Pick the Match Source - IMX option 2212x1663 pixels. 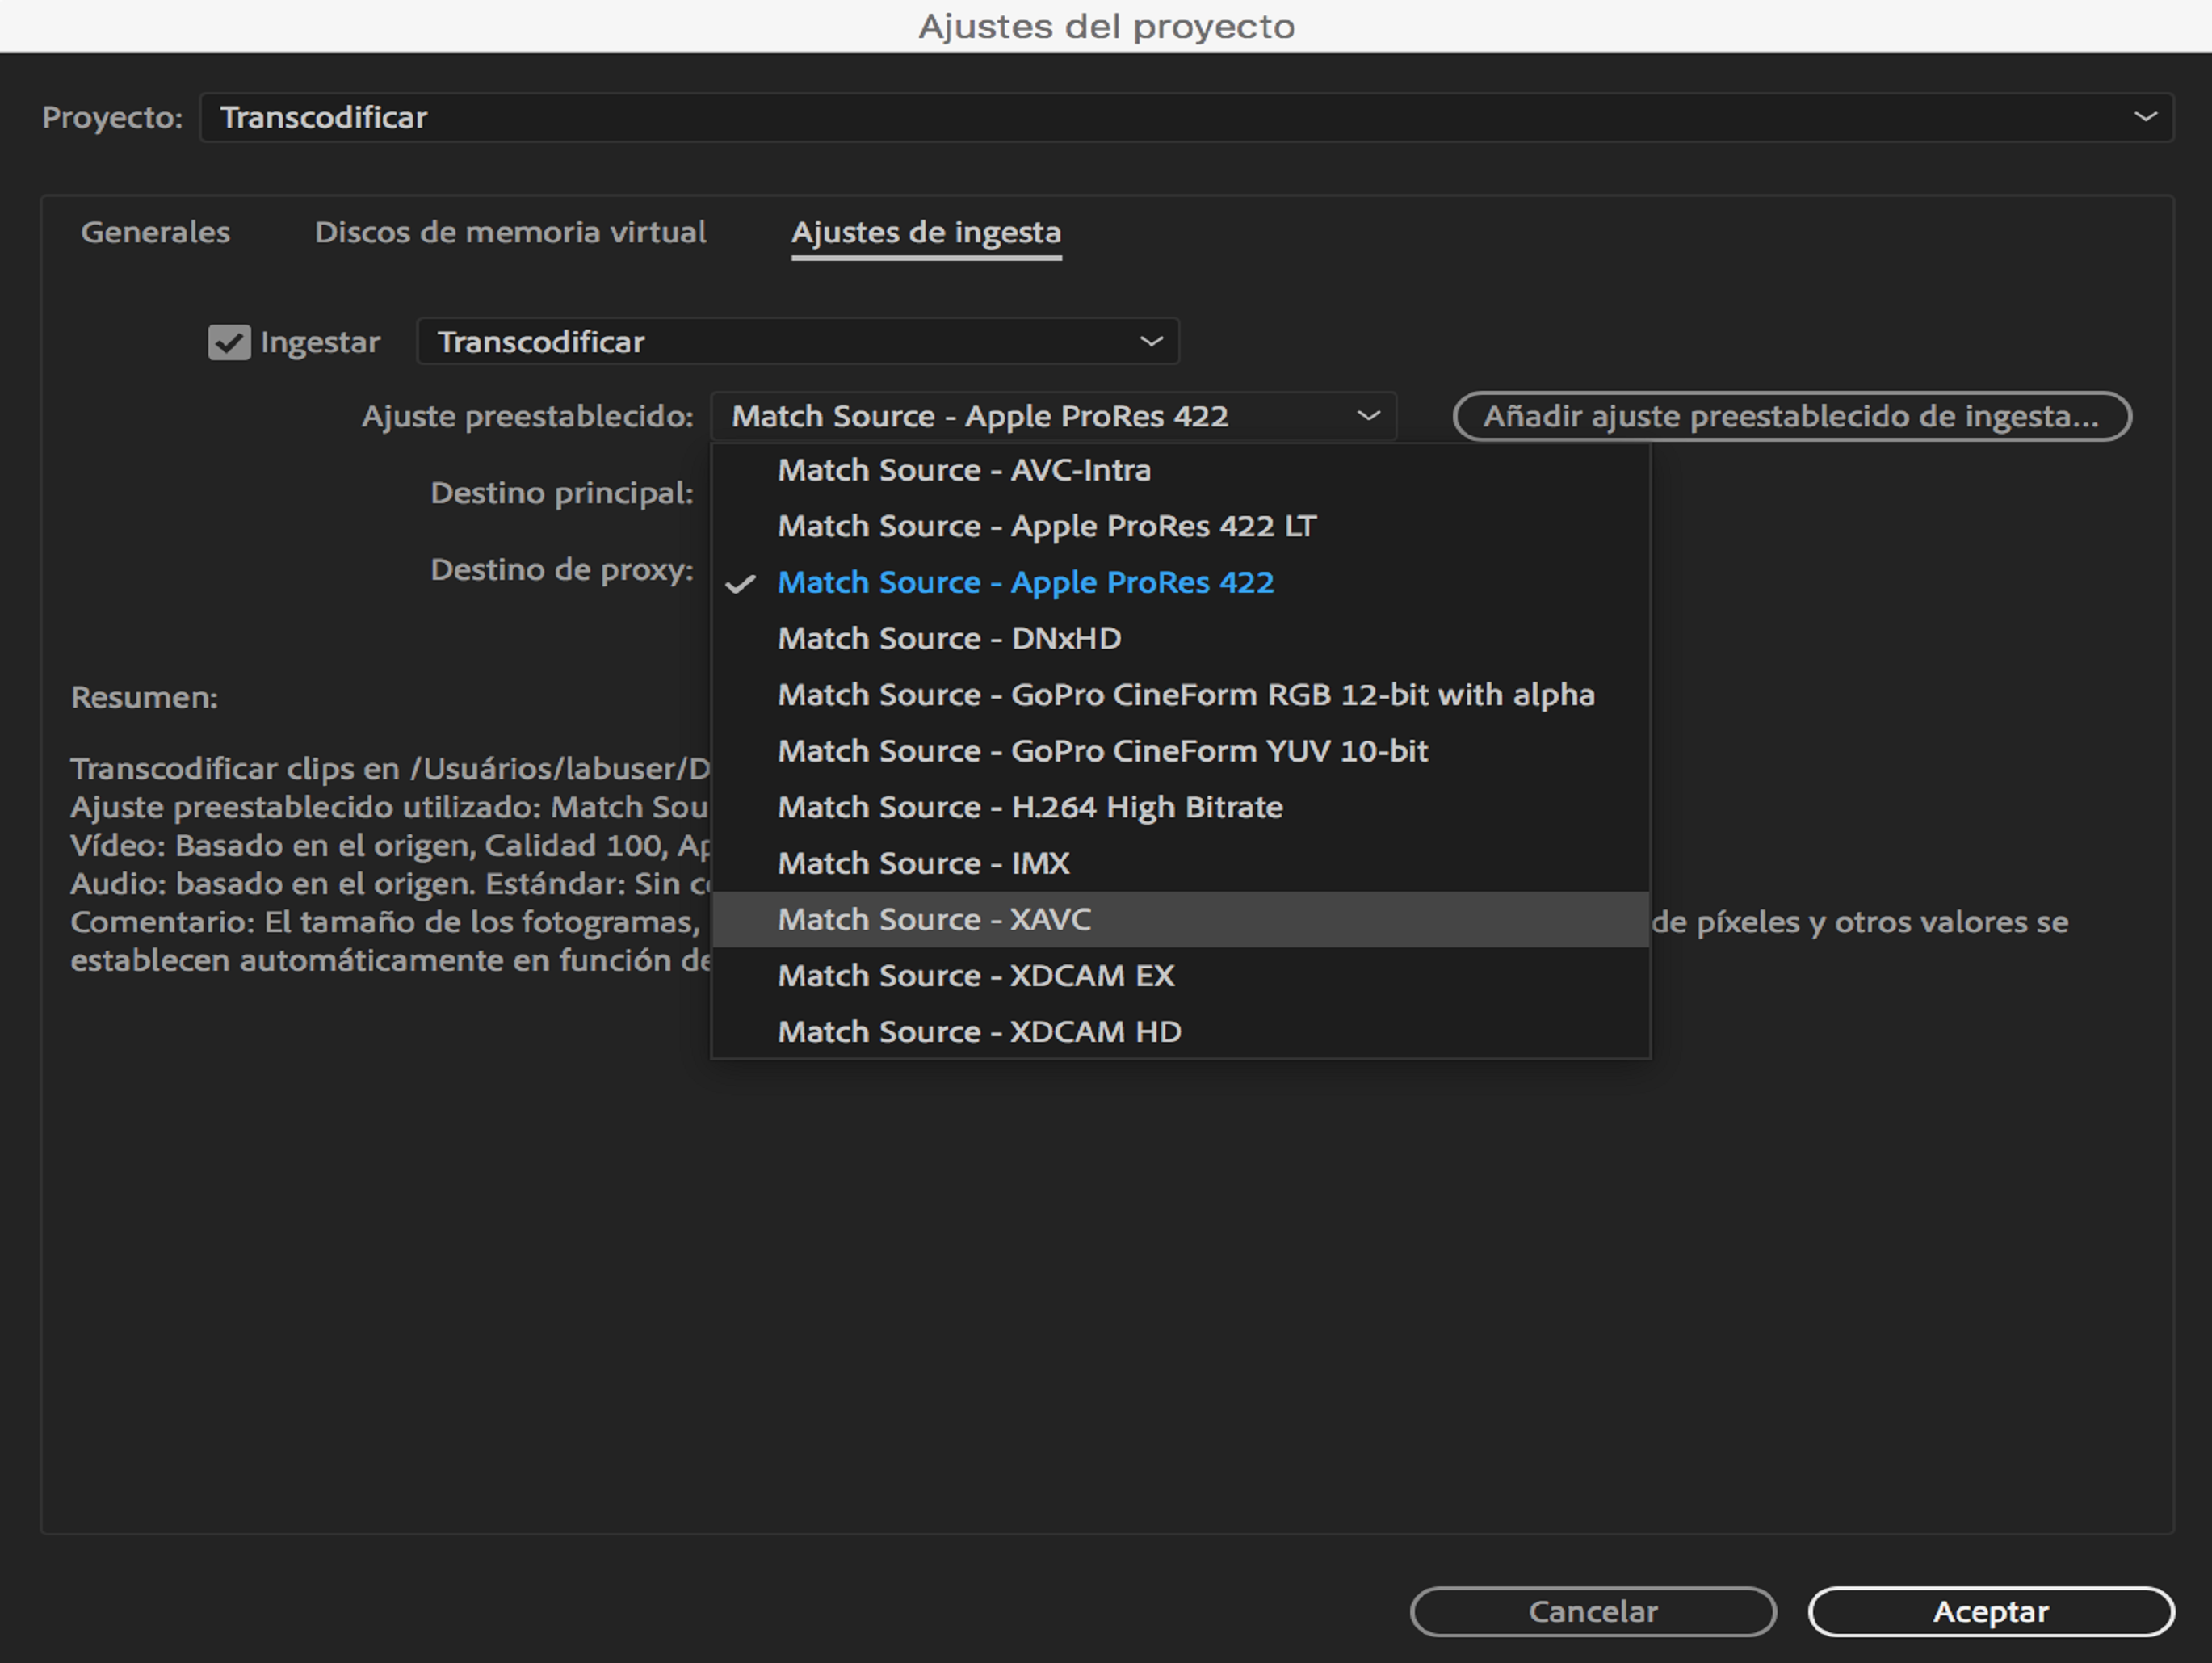(923, 863)
